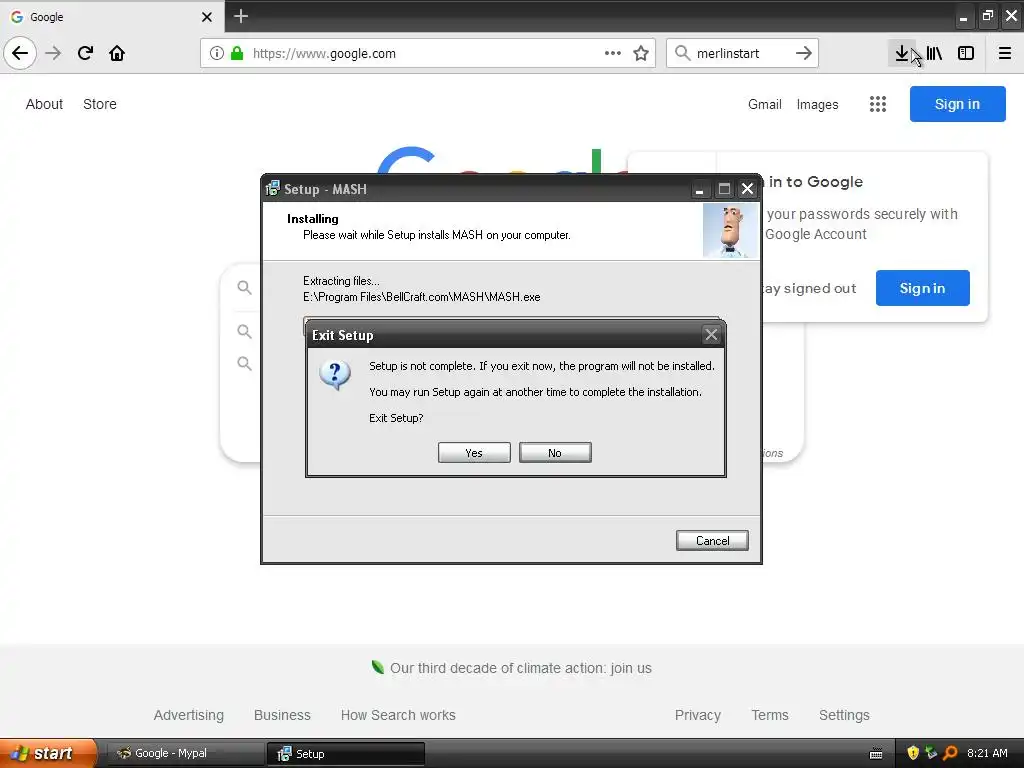This screenshot has height=768, width=1024.
Task: Select the Google browser tab
Action: click(112, 16)
